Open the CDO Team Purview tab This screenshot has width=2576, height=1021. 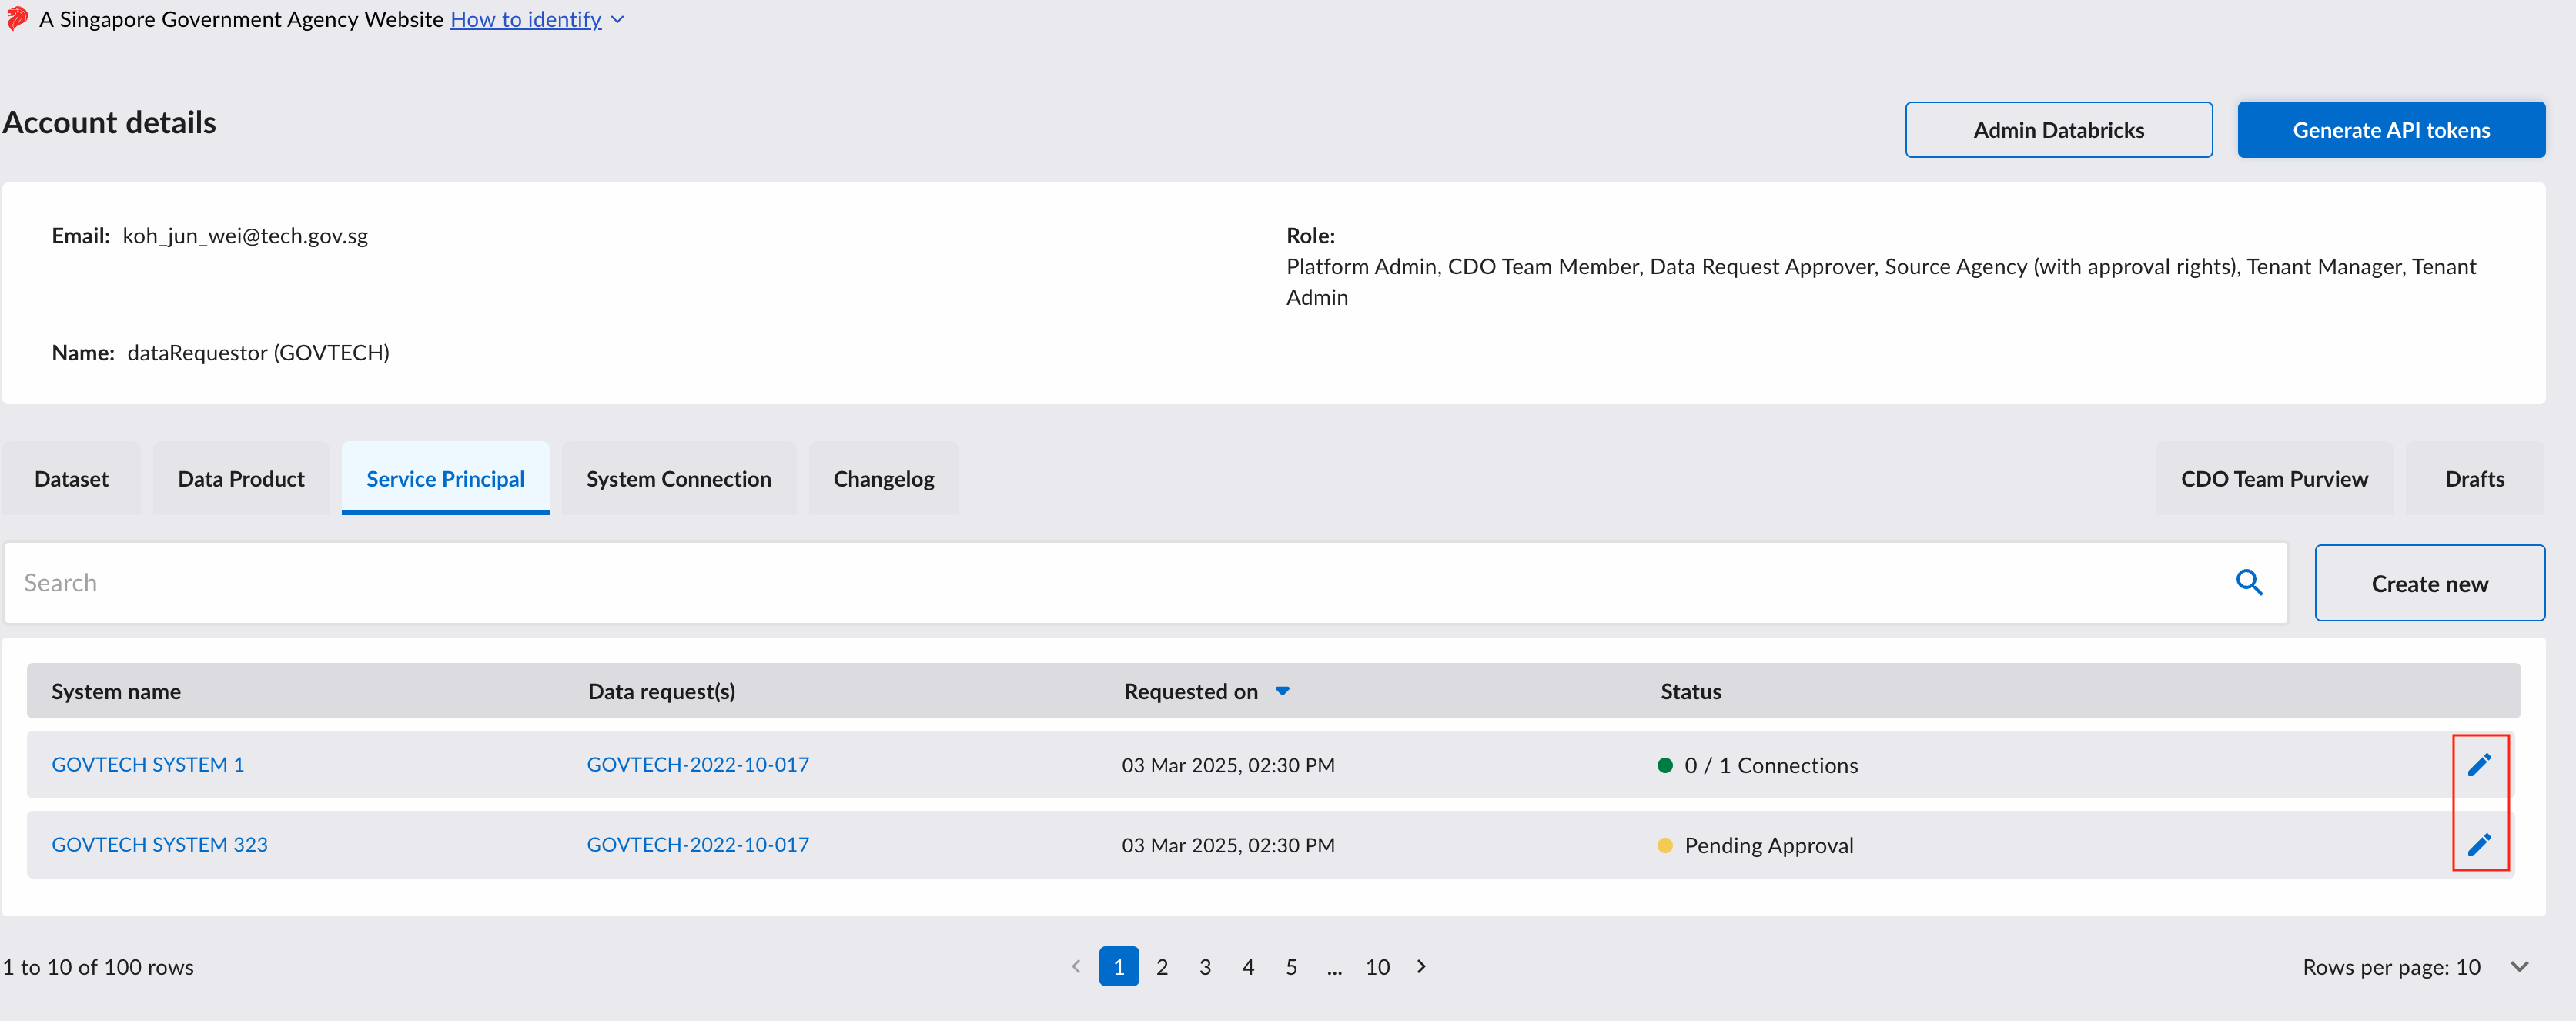2274,479
